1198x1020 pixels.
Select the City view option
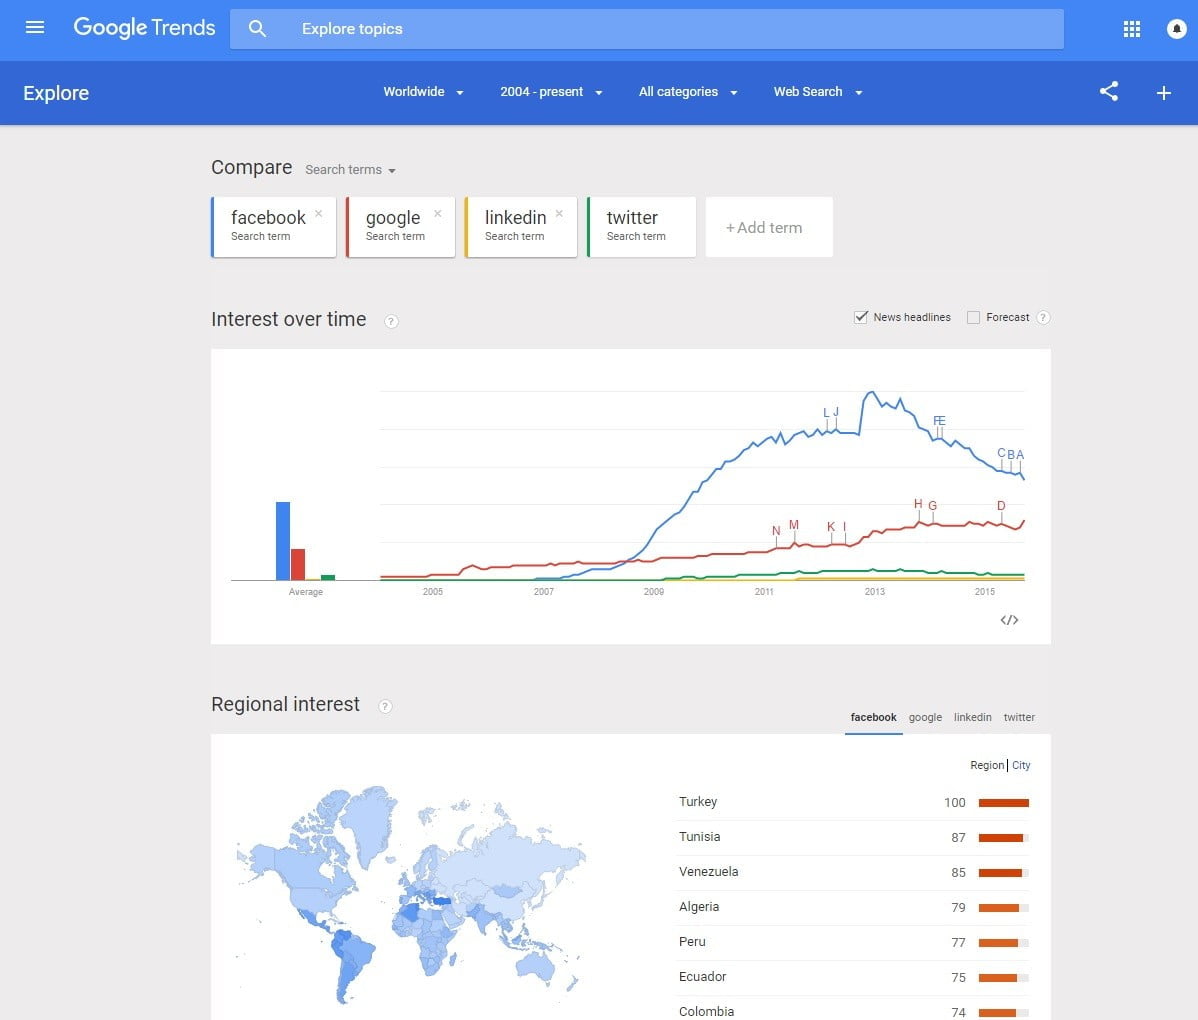pos(1022,765)
